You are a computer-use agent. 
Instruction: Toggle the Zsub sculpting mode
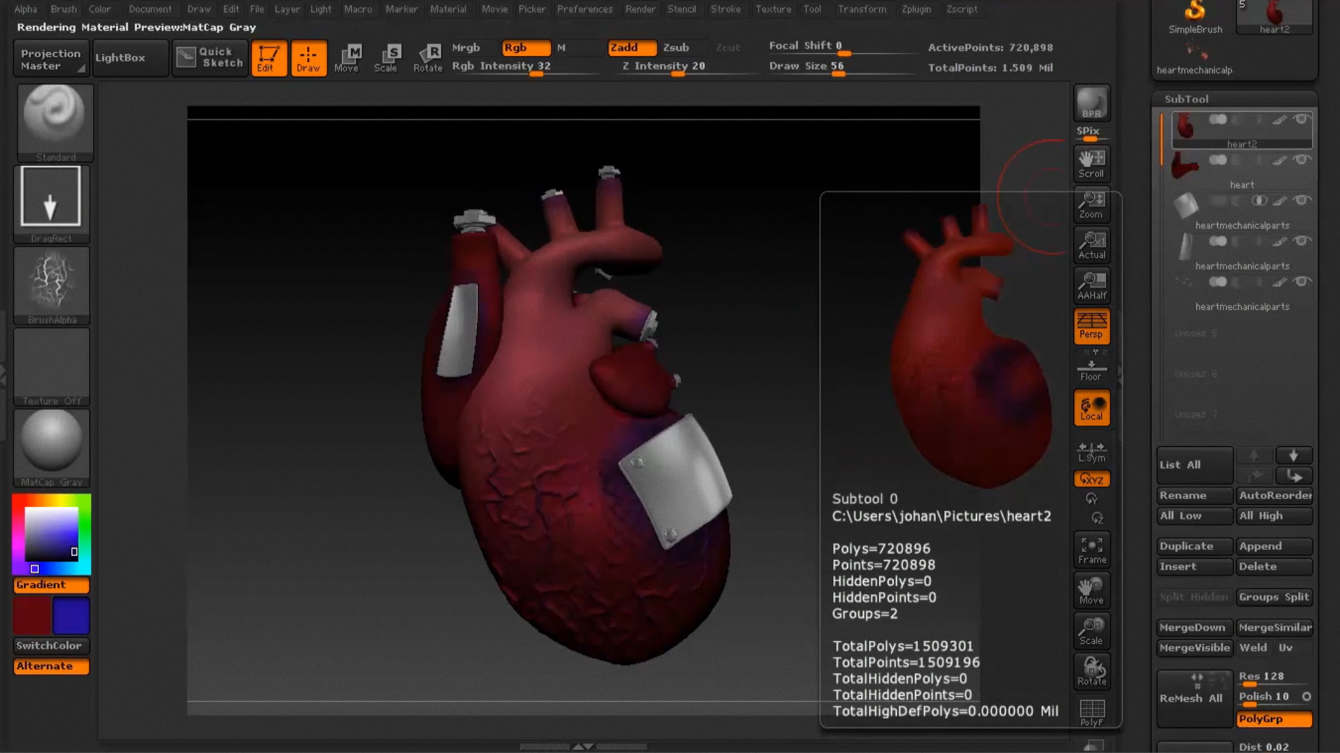click(x=676, y=48)
